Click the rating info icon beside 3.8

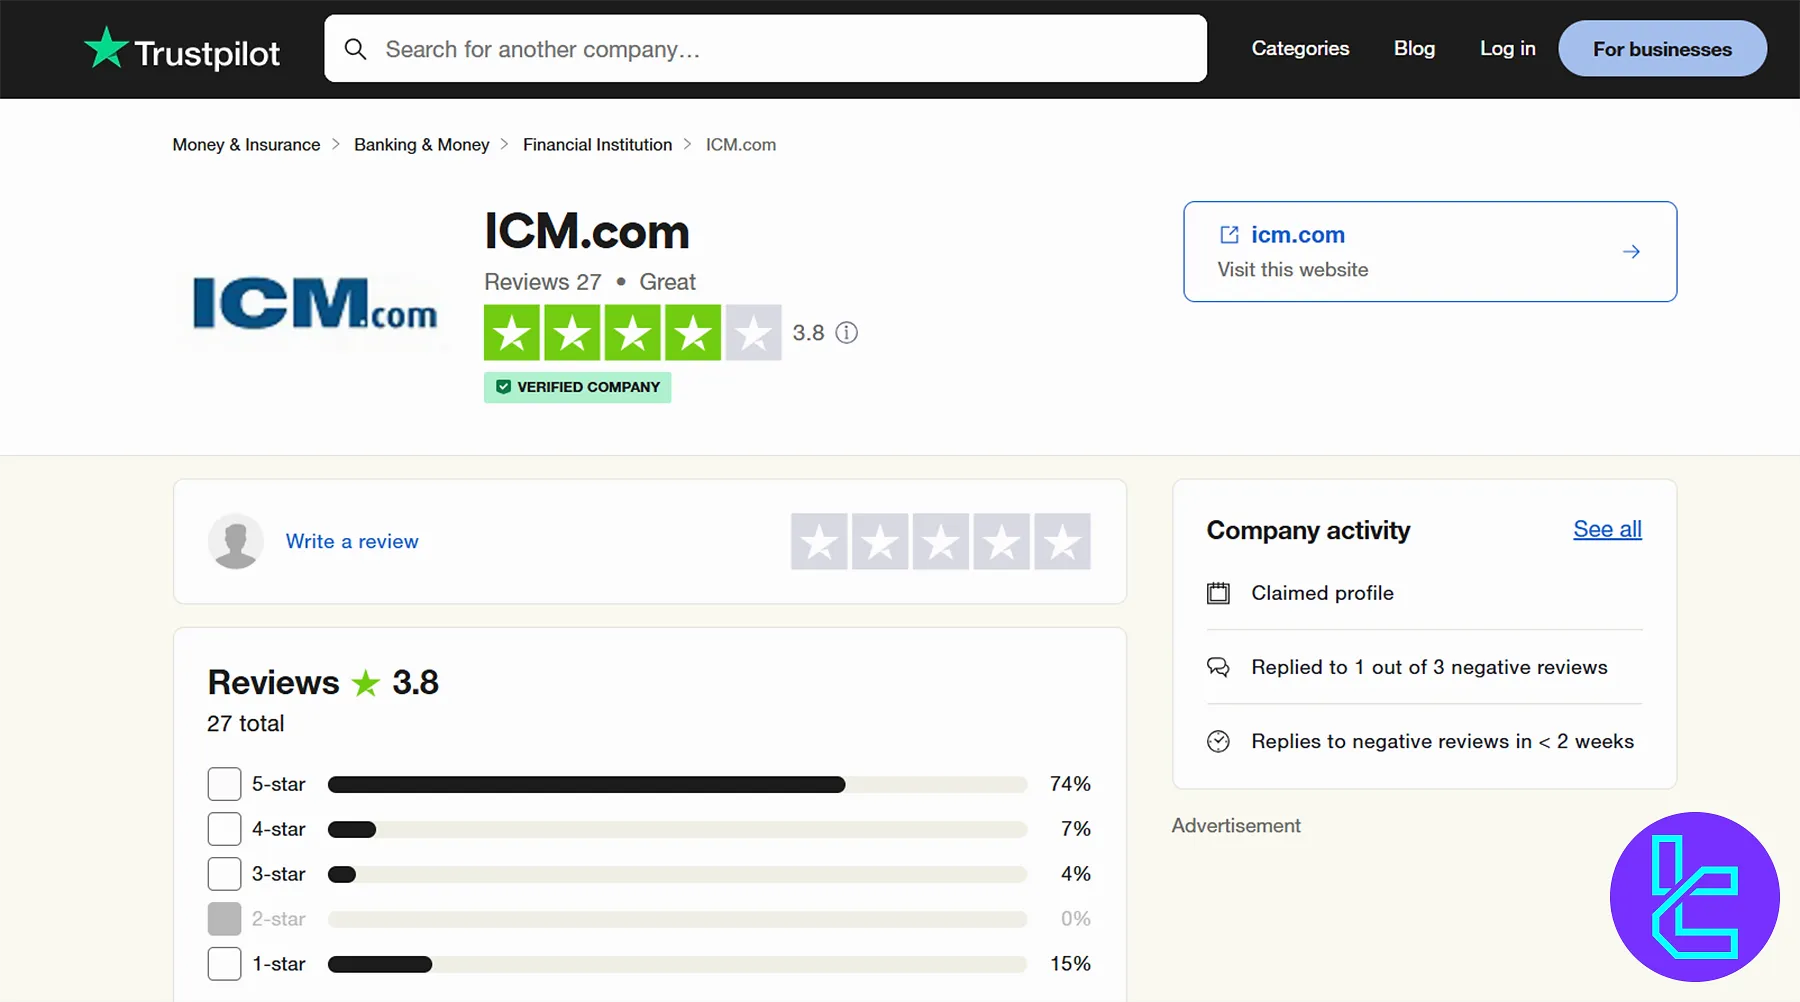[847, 333]
